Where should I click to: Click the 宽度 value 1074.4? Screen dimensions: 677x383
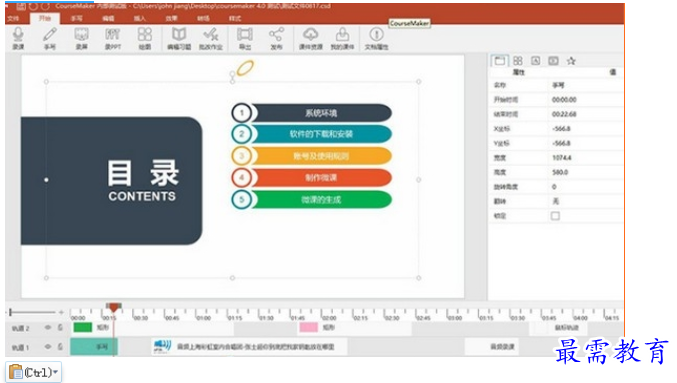pos(562,158)
